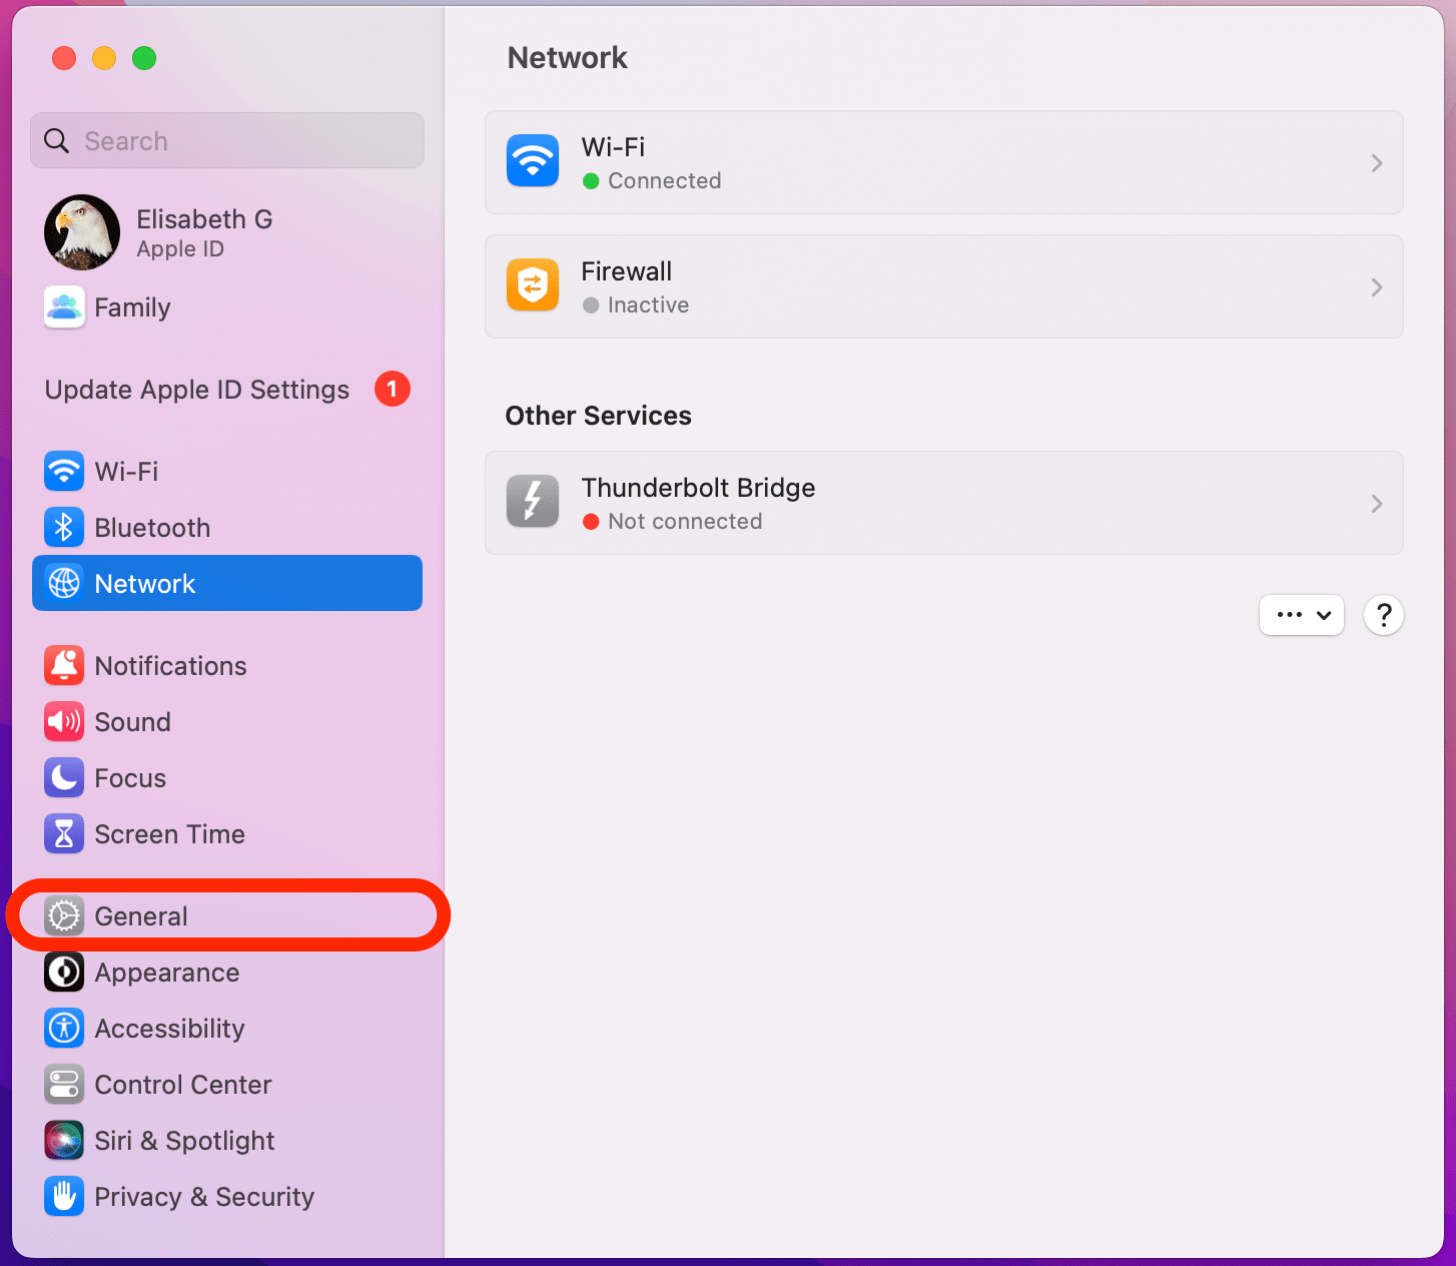Select the Sound speaker icon

click(63, 721)
